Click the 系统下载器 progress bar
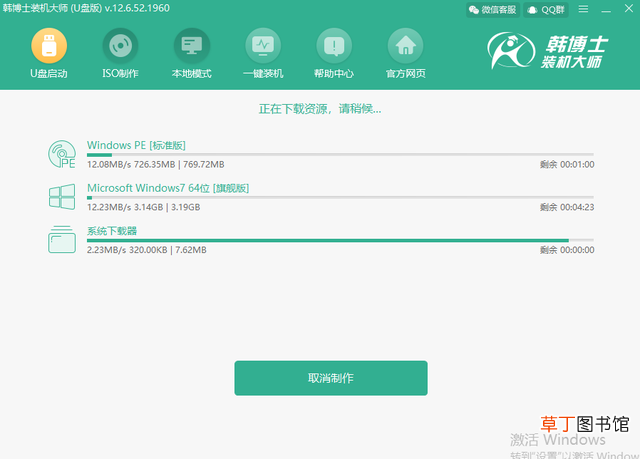Image resolution: width=640 pixels, height=459 pixels. (x=340, y=241)
